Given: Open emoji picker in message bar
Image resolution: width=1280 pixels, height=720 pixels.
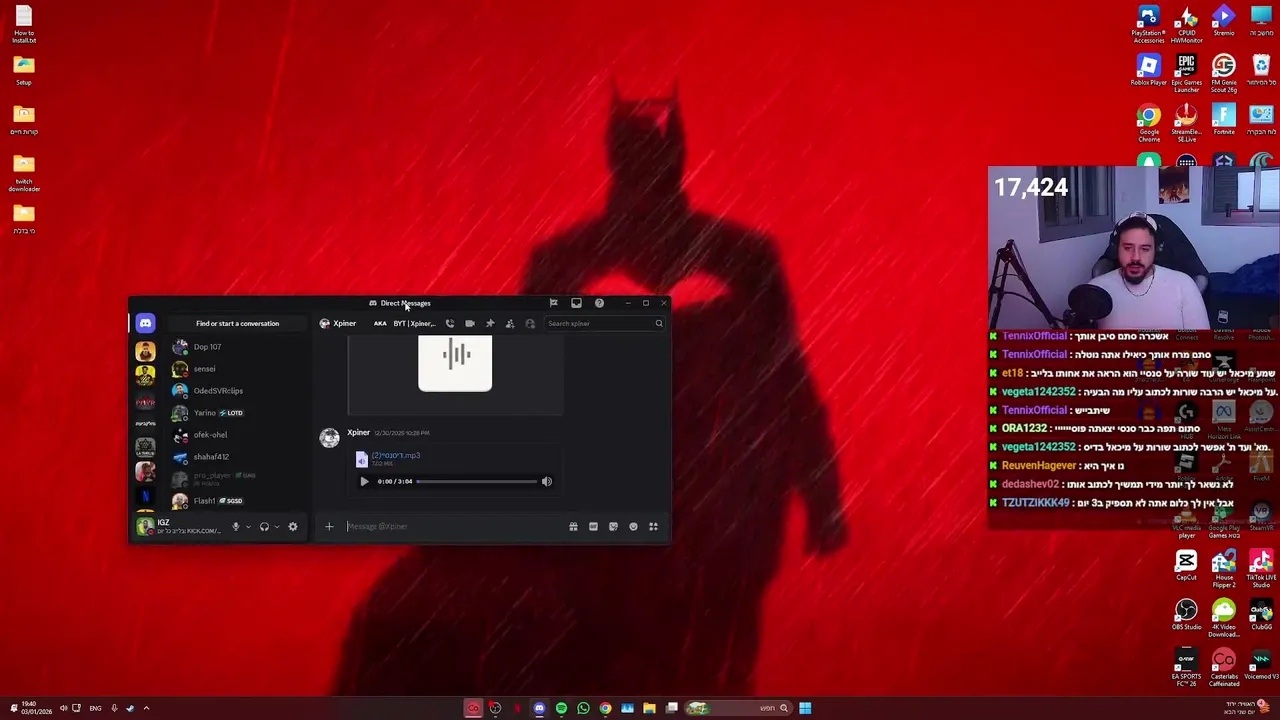Looking at the screenshot, I should click(633, 526).
